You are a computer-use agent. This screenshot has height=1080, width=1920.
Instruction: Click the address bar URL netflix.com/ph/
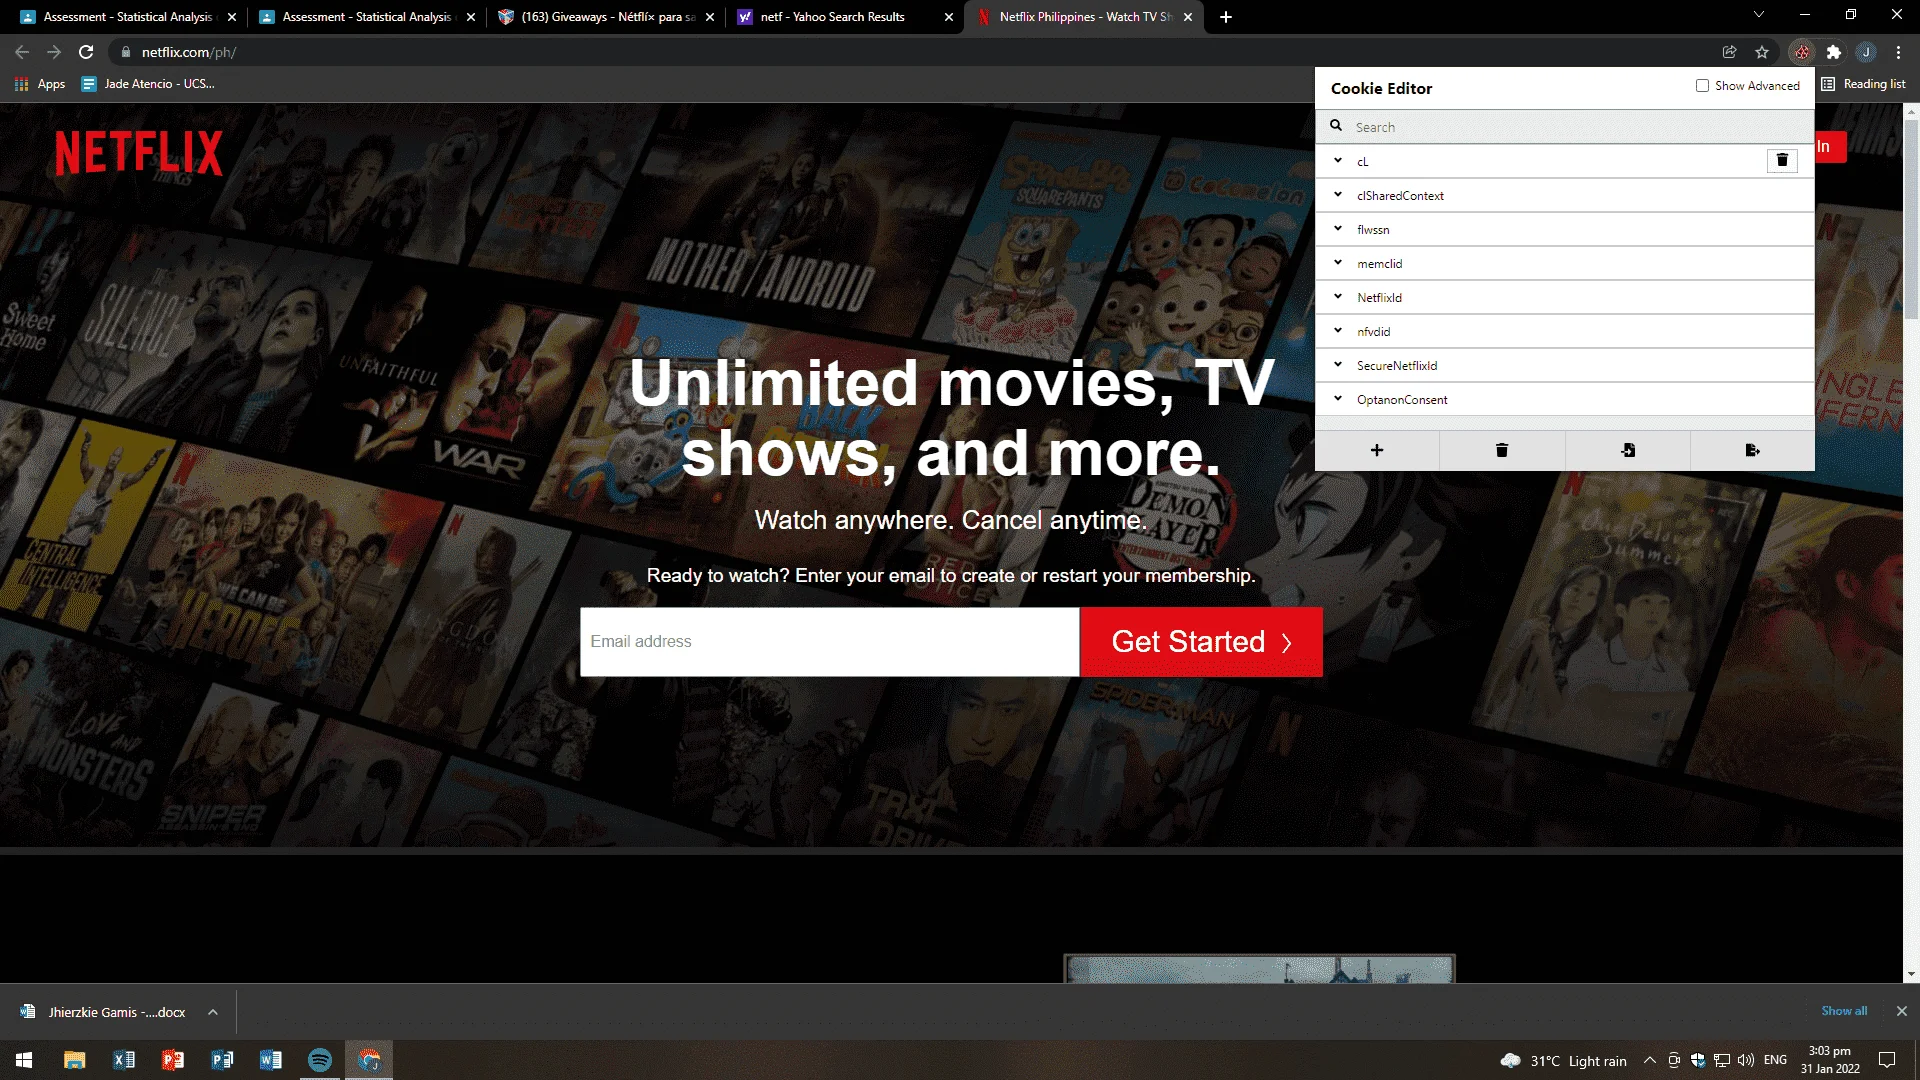point(189,52)
